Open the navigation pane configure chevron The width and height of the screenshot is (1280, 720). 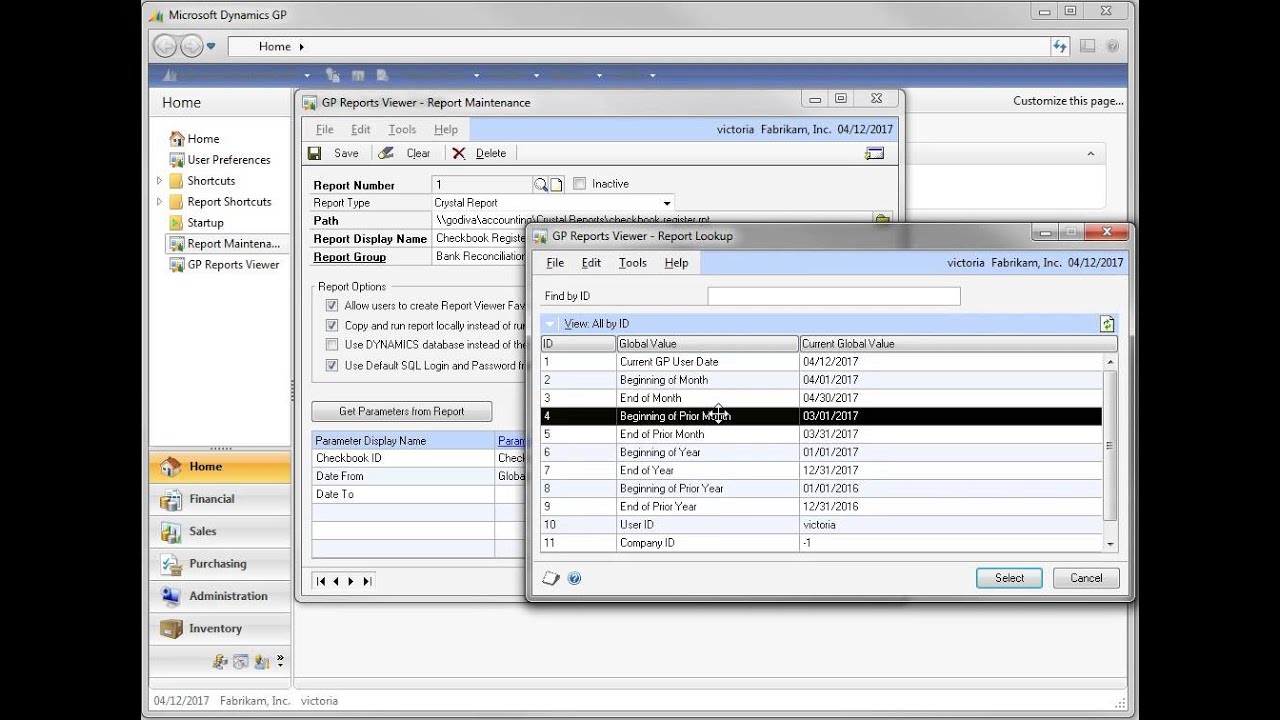tap(280, 661)
